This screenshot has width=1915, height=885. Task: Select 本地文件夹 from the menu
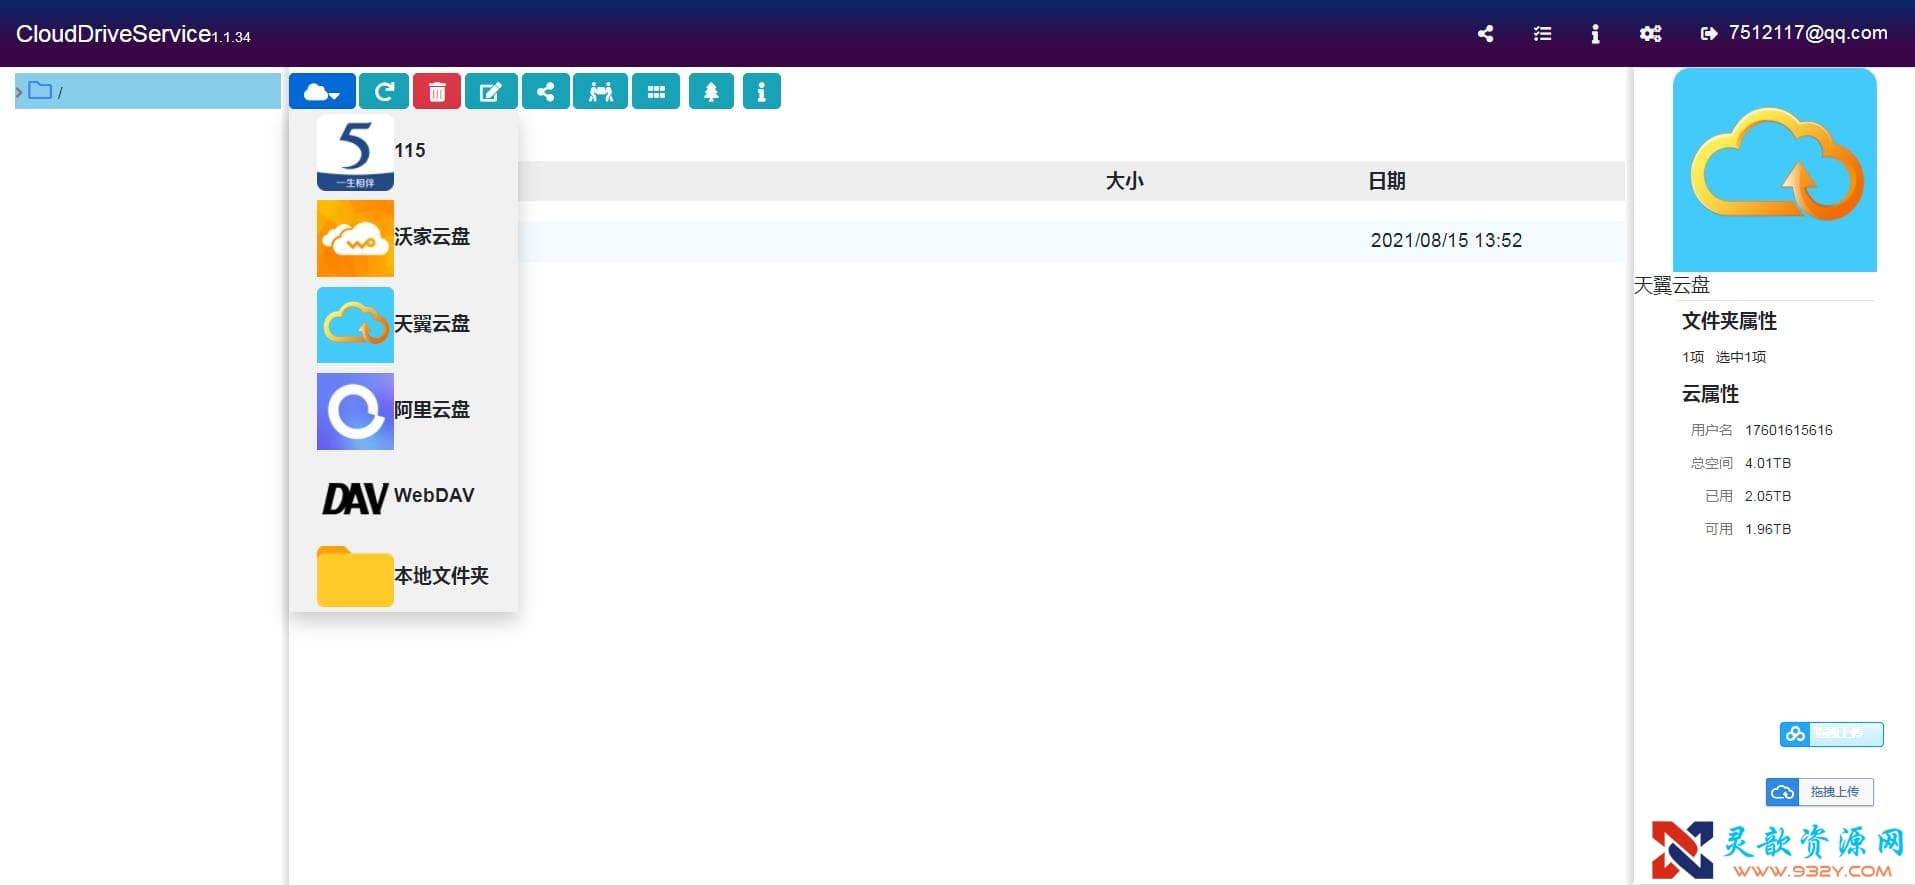point(403,576)
